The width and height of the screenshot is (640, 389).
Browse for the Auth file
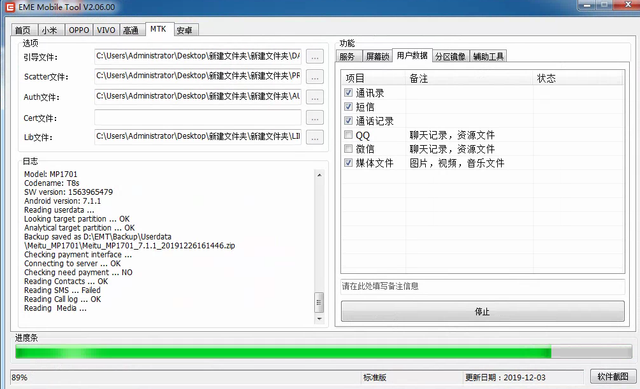point(315,97)
